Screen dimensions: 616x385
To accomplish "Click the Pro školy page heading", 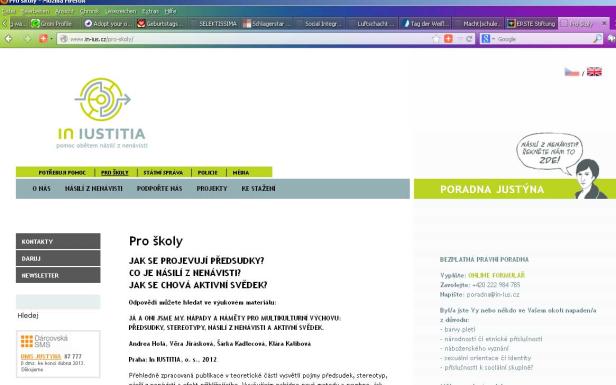I will (x=156, y=241).
